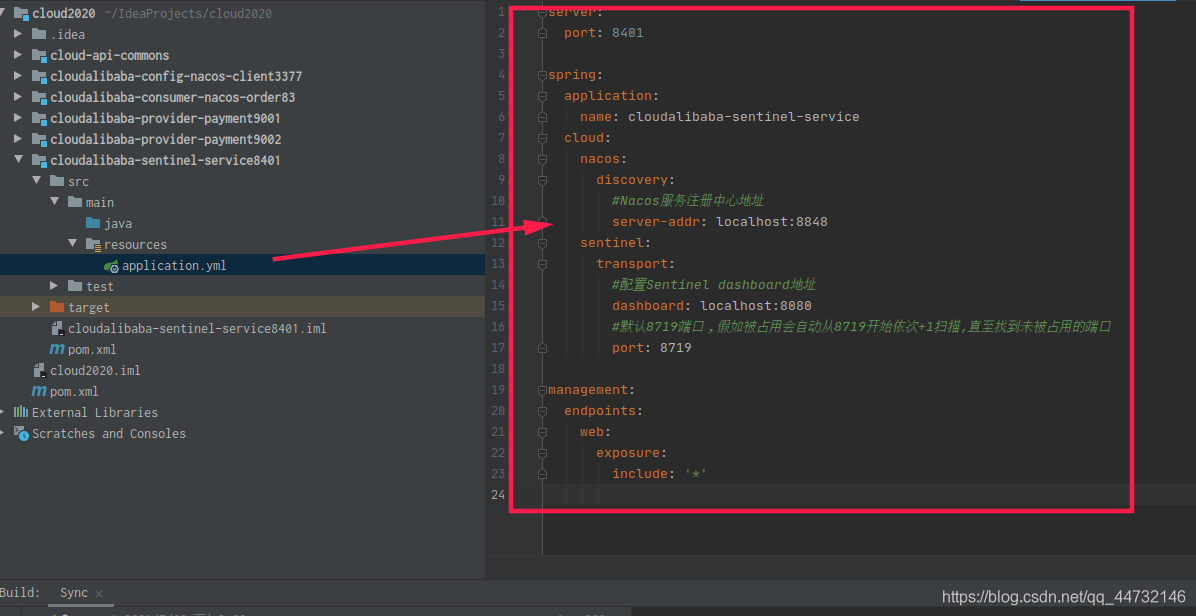The image size is (1196, 616).
Task: Expand cloudalibaba-consumer-nacos-order83 arrow
Action: pyautogui.click(x=18, y=98)
